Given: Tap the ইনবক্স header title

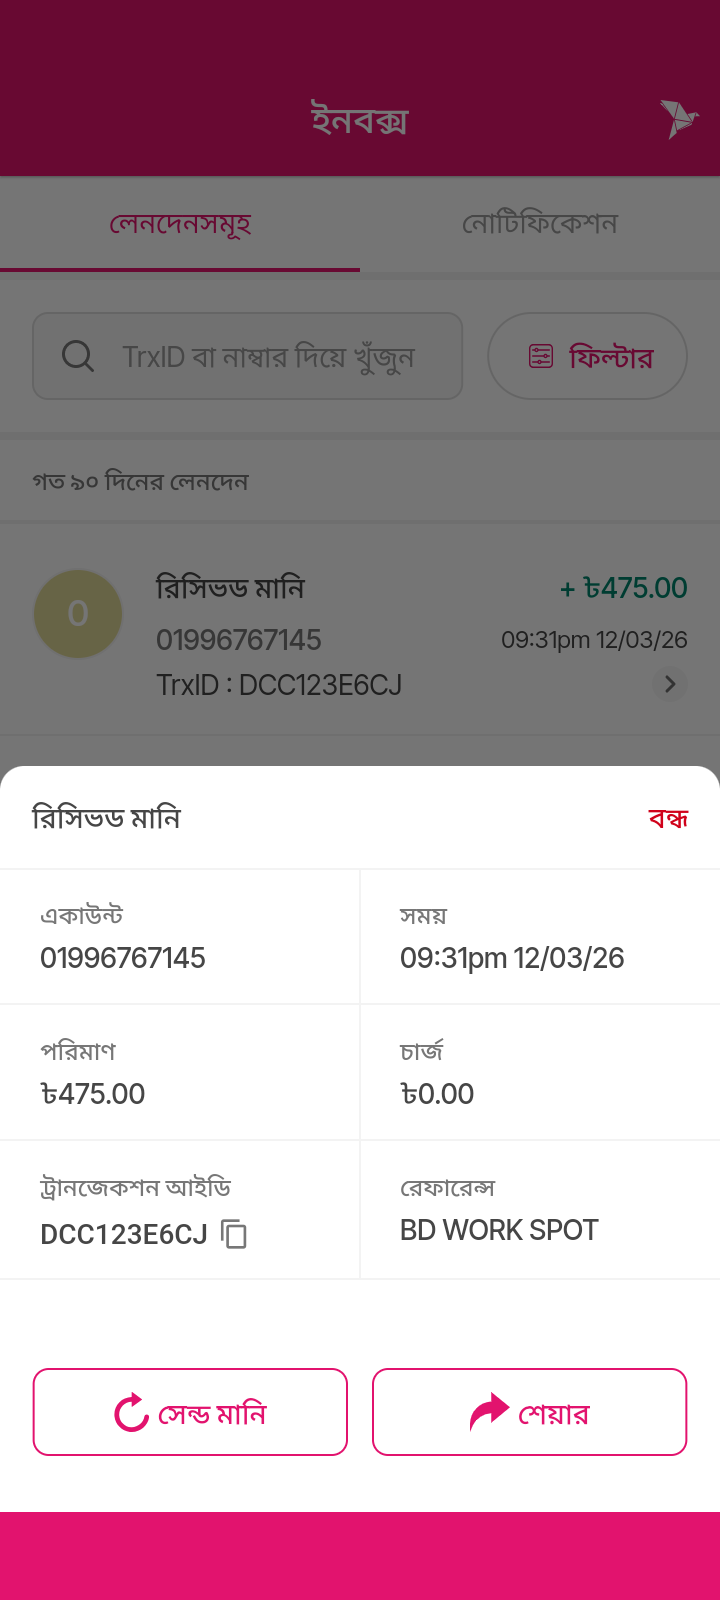Looking at the screenshot, I should pyautogui.click(x=360, y=121).
